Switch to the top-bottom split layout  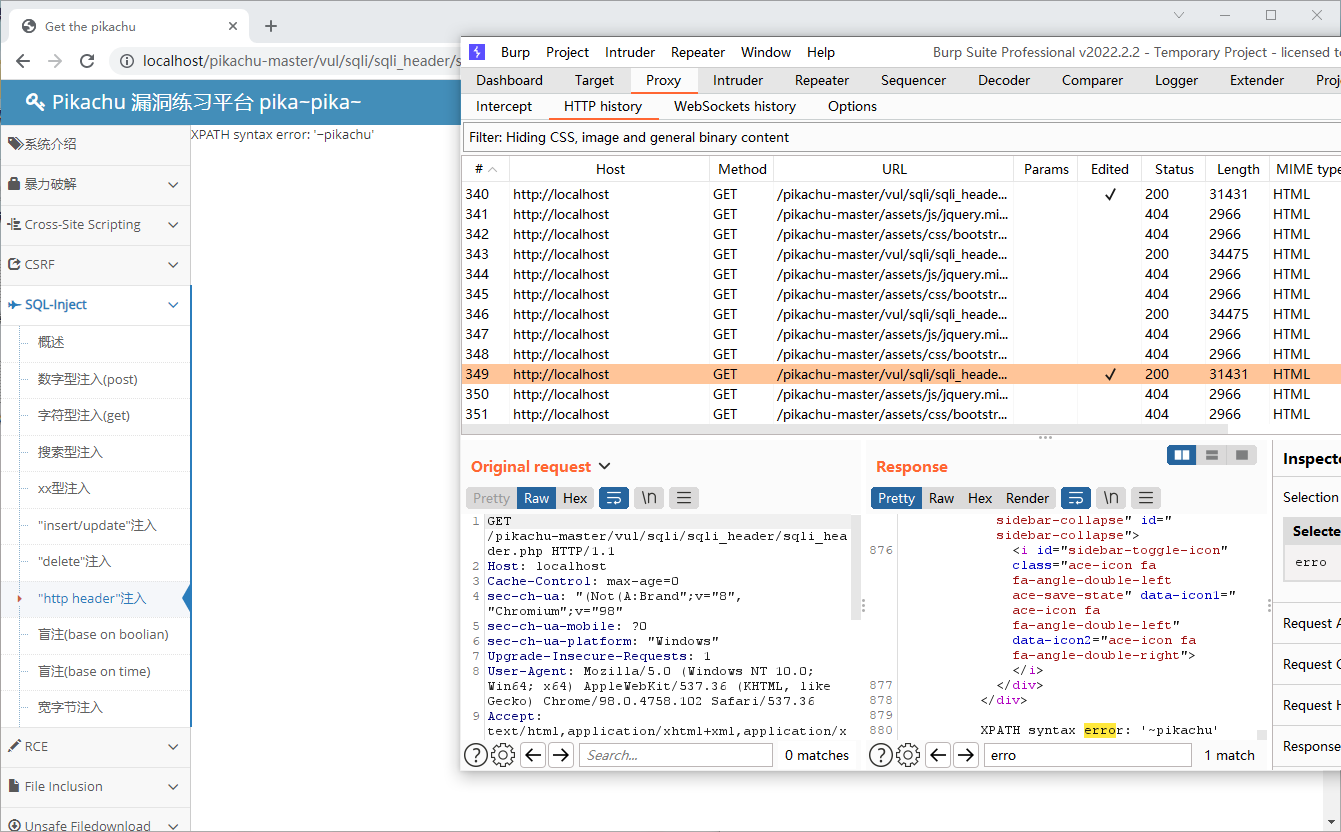click(1212, 455)
